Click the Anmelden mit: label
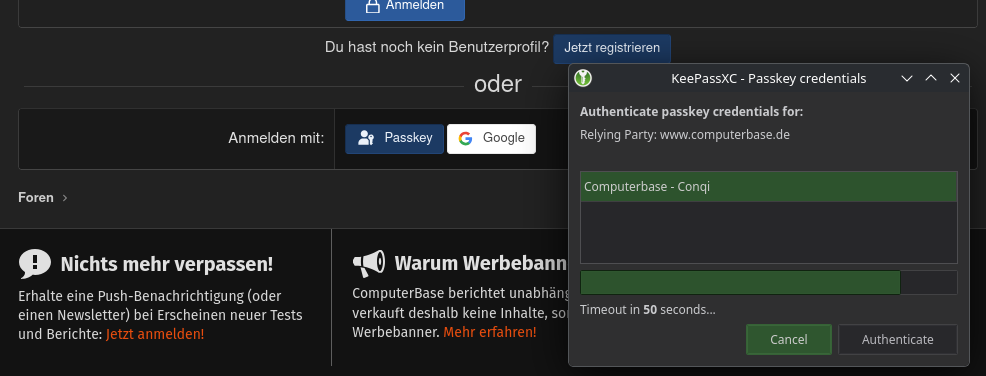 (x=276, y=138)
